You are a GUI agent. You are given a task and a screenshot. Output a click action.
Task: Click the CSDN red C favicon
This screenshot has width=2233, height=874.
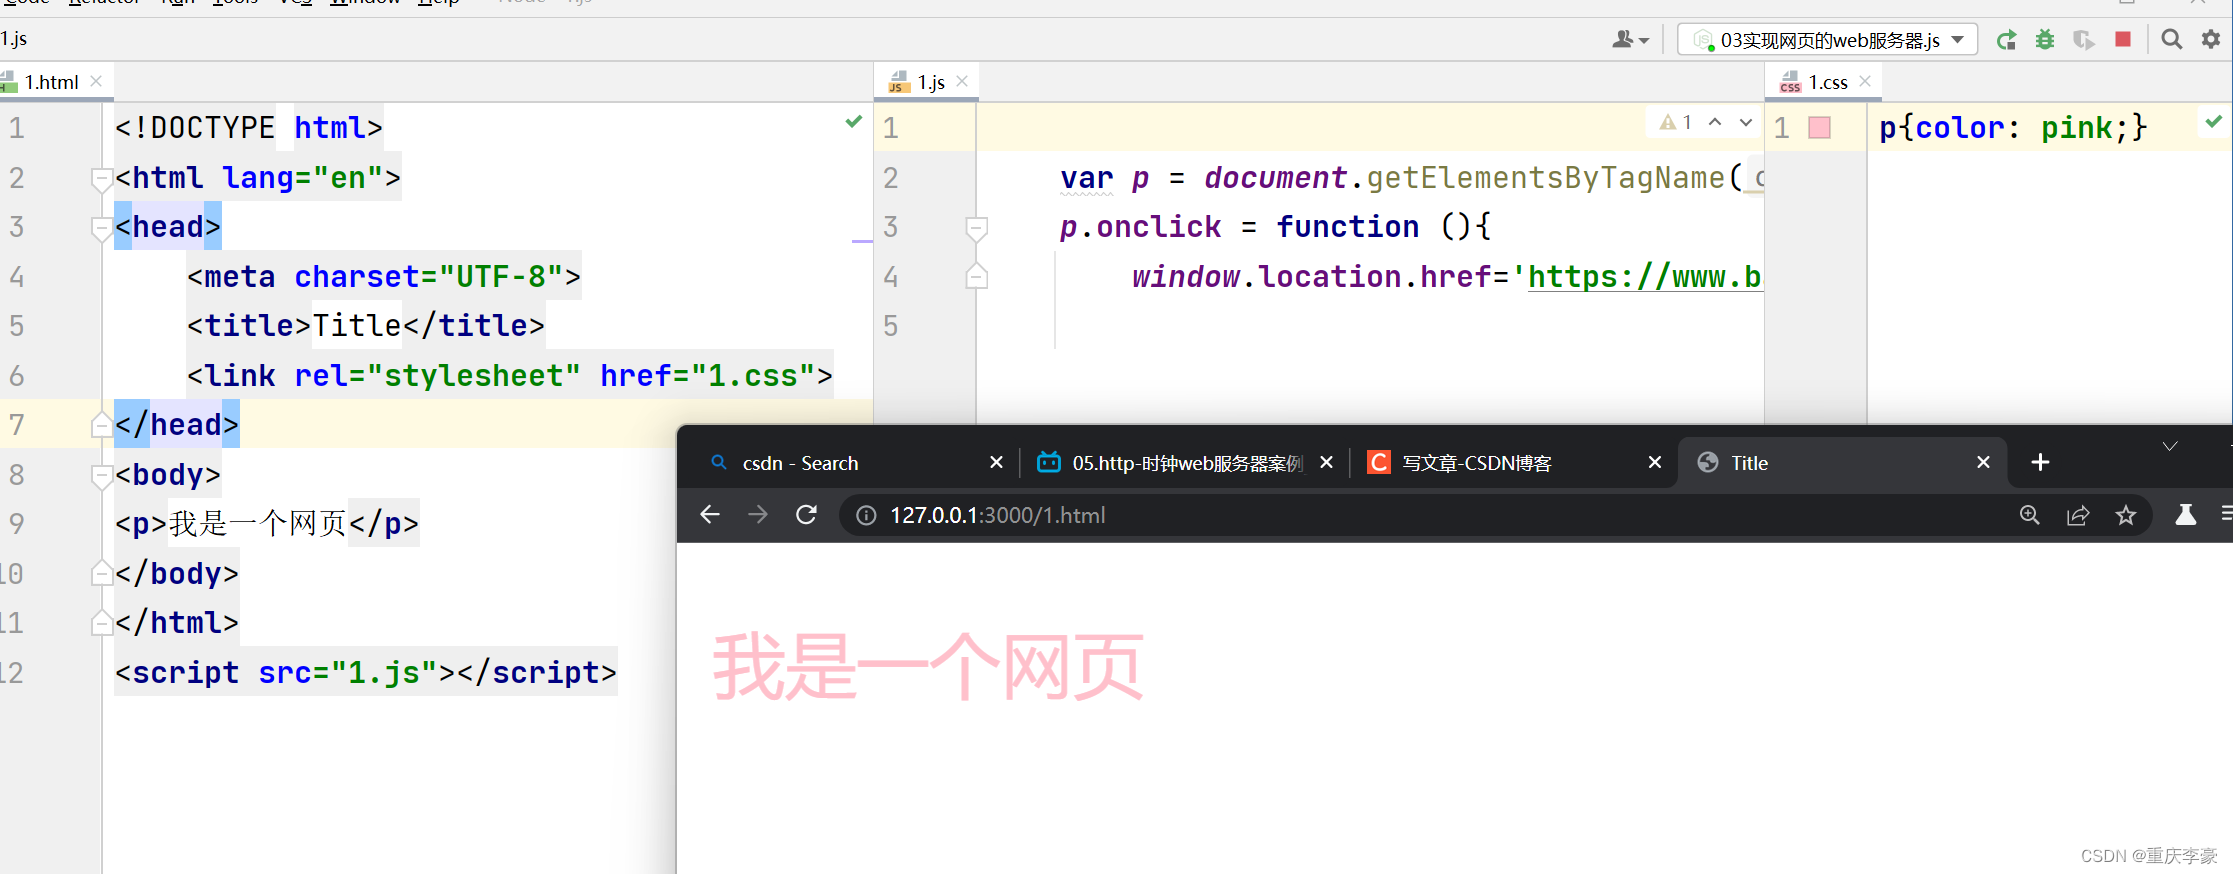point(1379,462)
